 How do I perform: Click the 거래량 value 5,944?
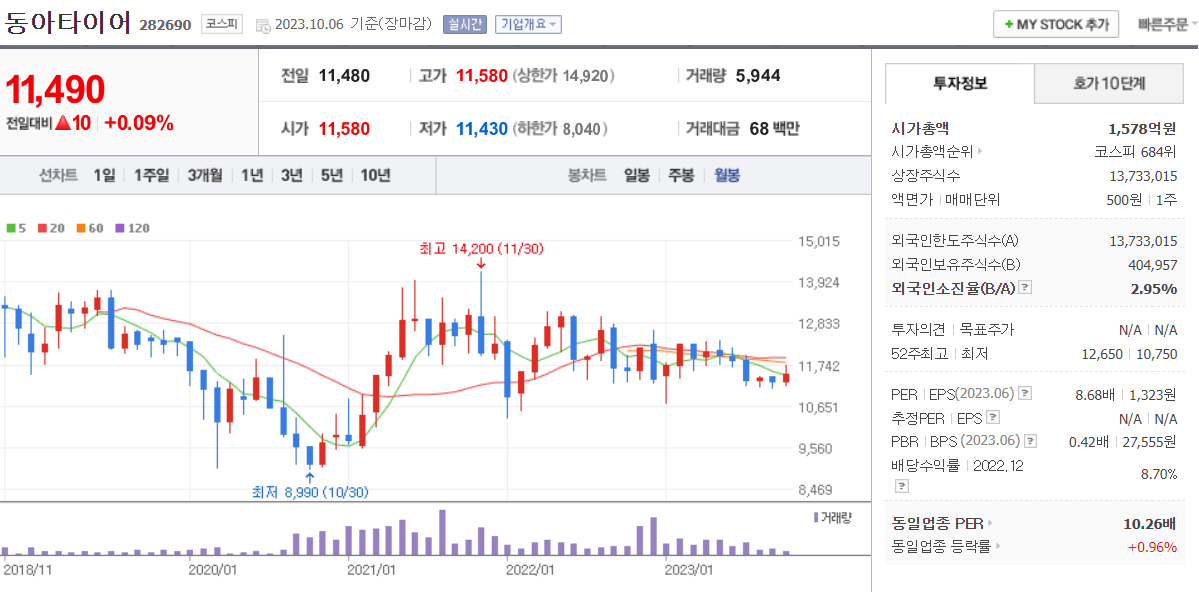coord(758,76)
